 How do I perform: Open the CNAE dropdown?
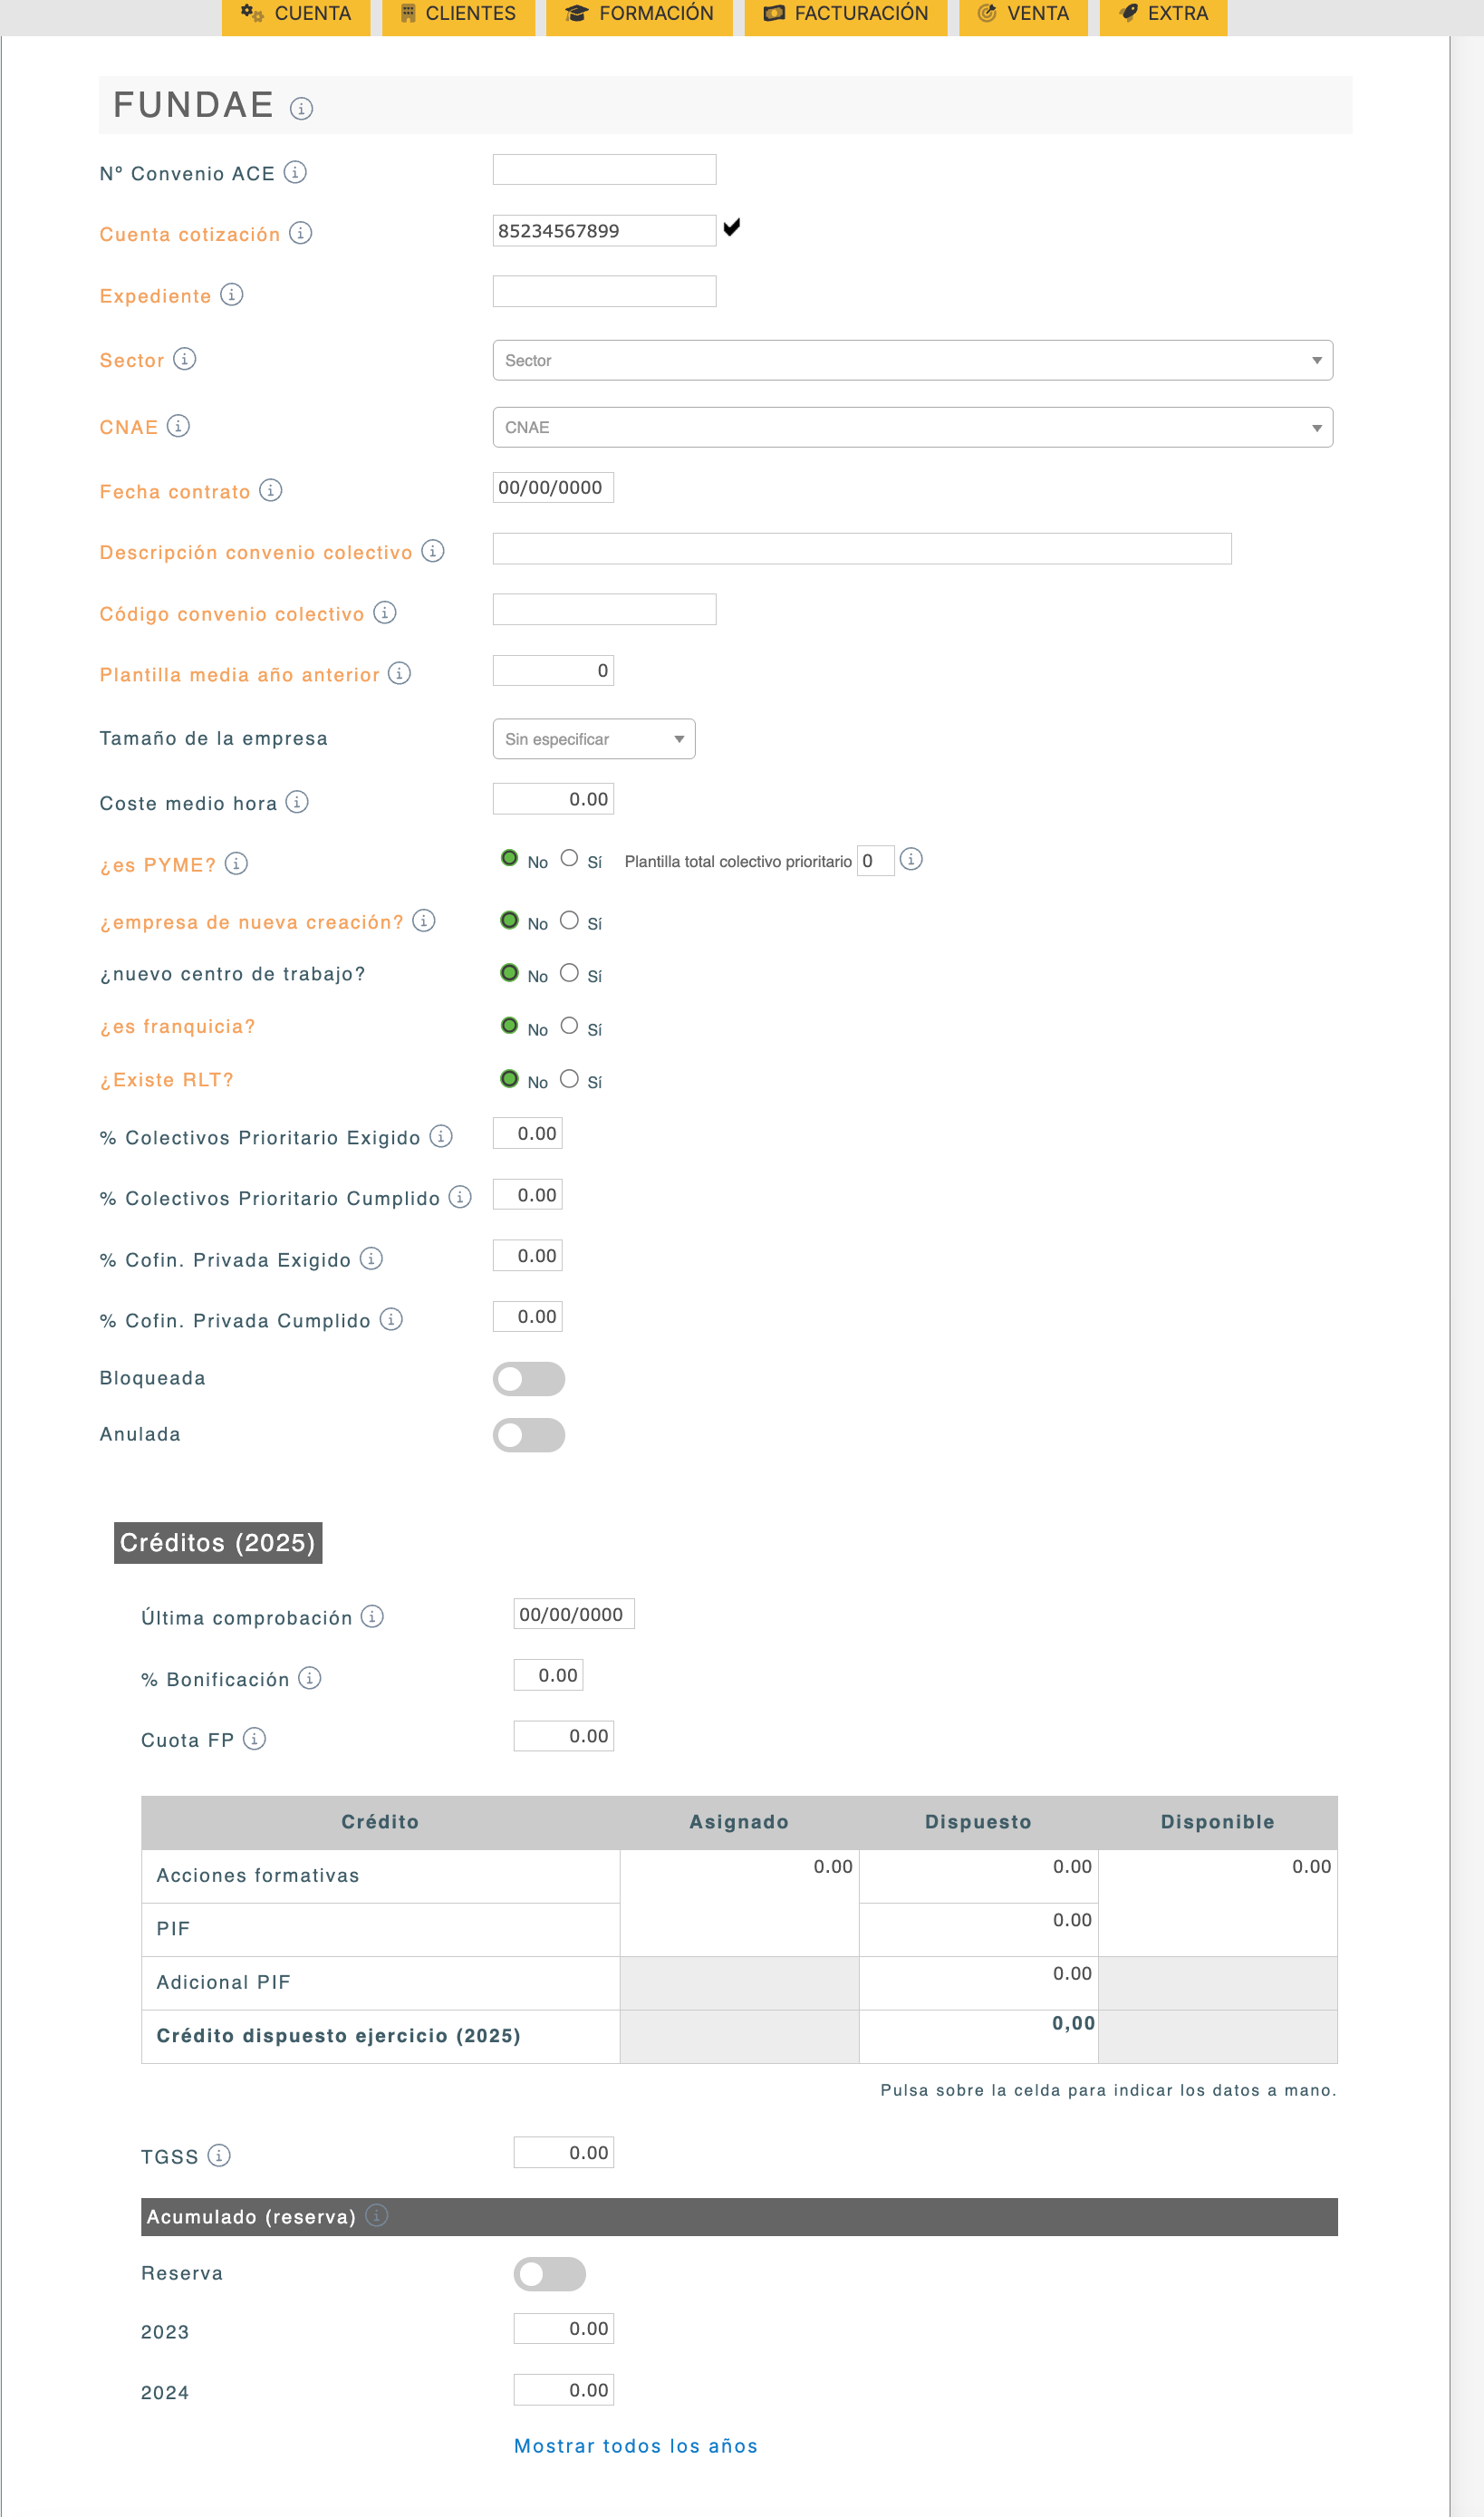[913, 427]
